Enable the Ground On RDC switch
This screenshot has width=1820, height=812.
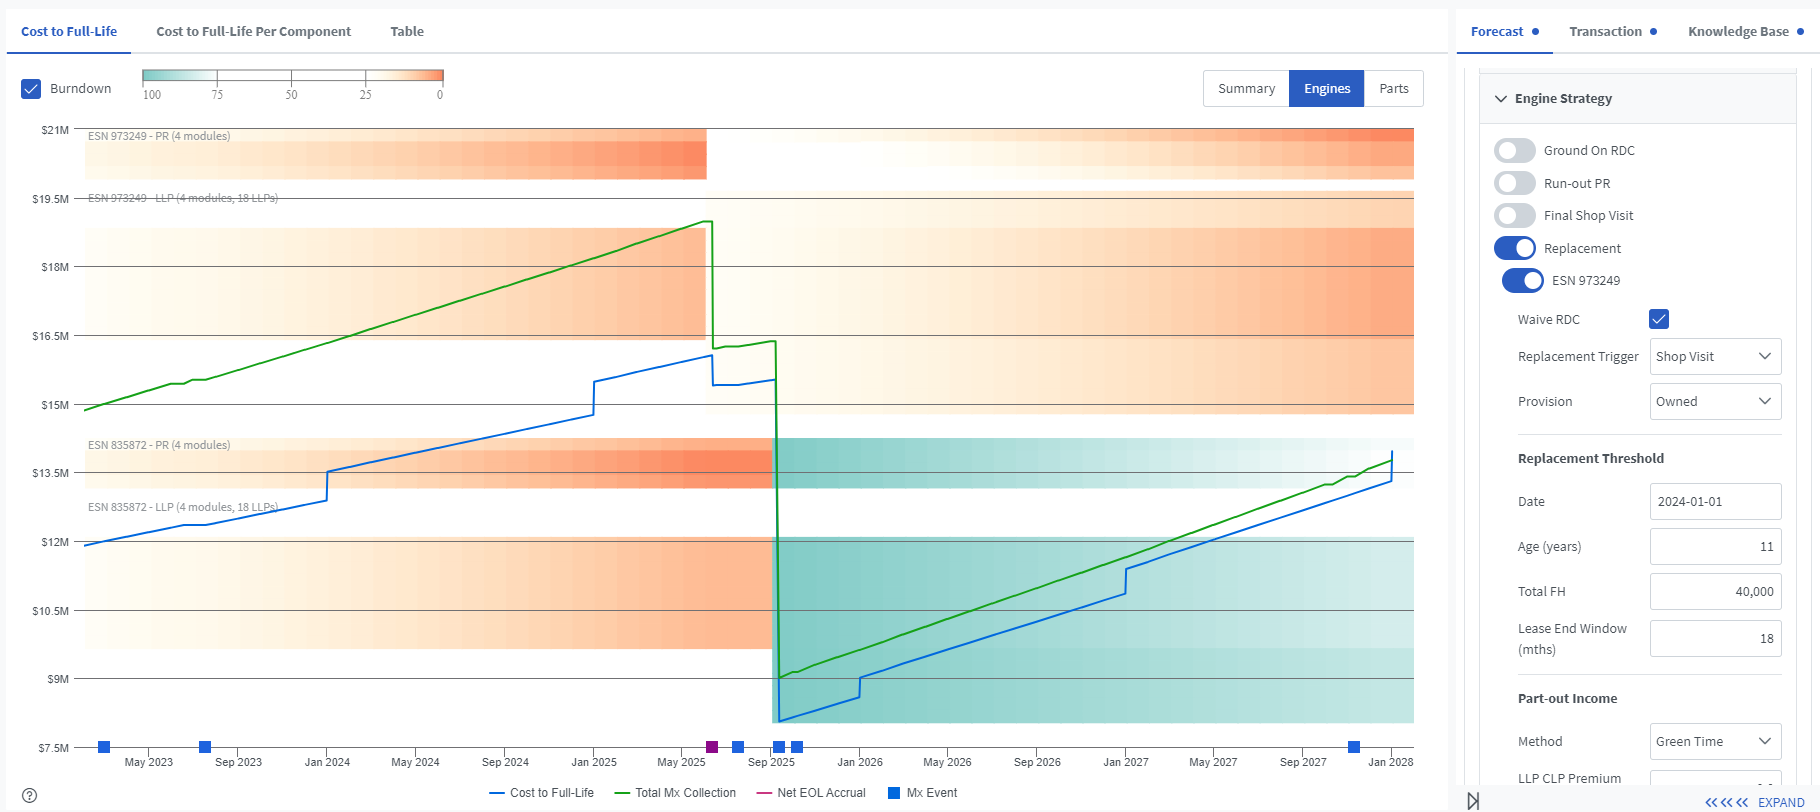(x=1515, y=151)
